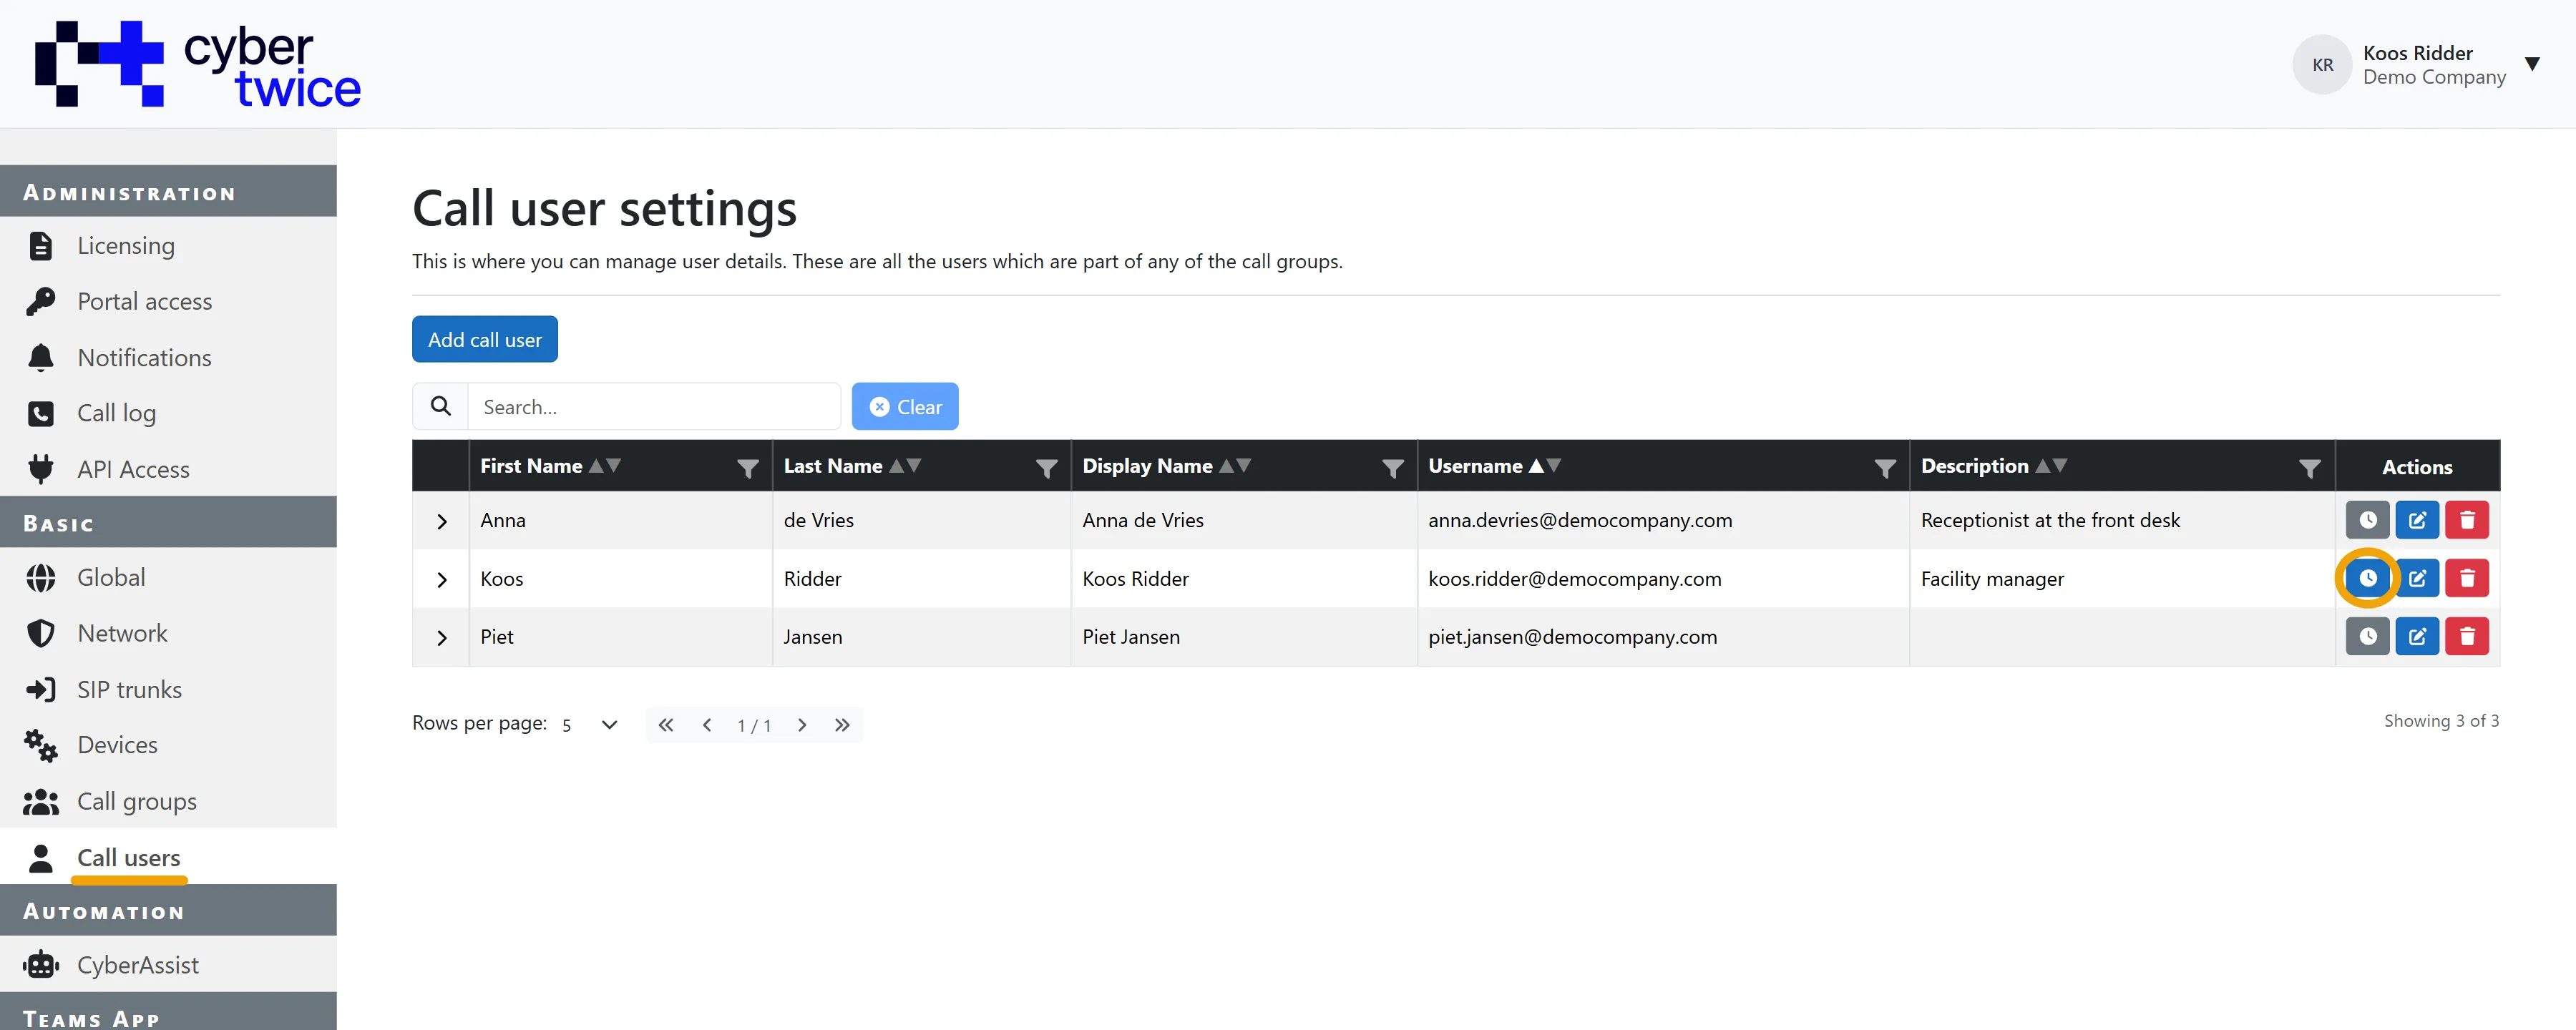Expand the Piet row details
Image resolution: width=2576 pixels, height=1030 pixels.
point(441,637)
